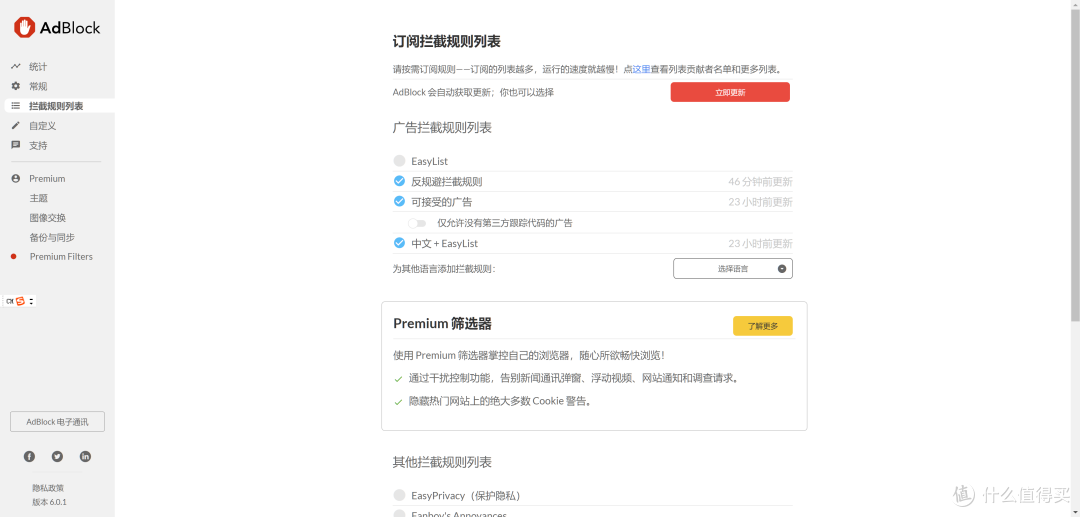Click the yellow 了解更多 button
The image size is (1080, 517).
pyautogui.click(x=762, y=326)
